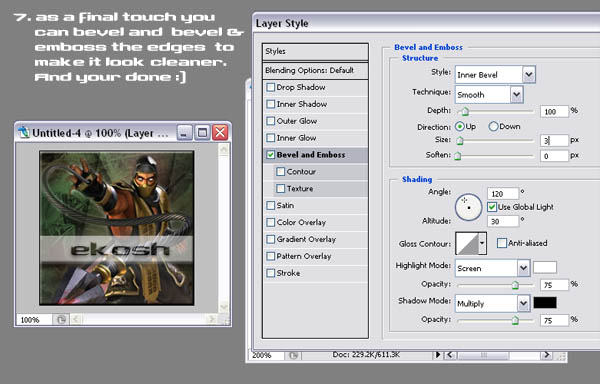Click the 200% zoom field in back window
600x384 pixels.
click(x=267, y=355)
